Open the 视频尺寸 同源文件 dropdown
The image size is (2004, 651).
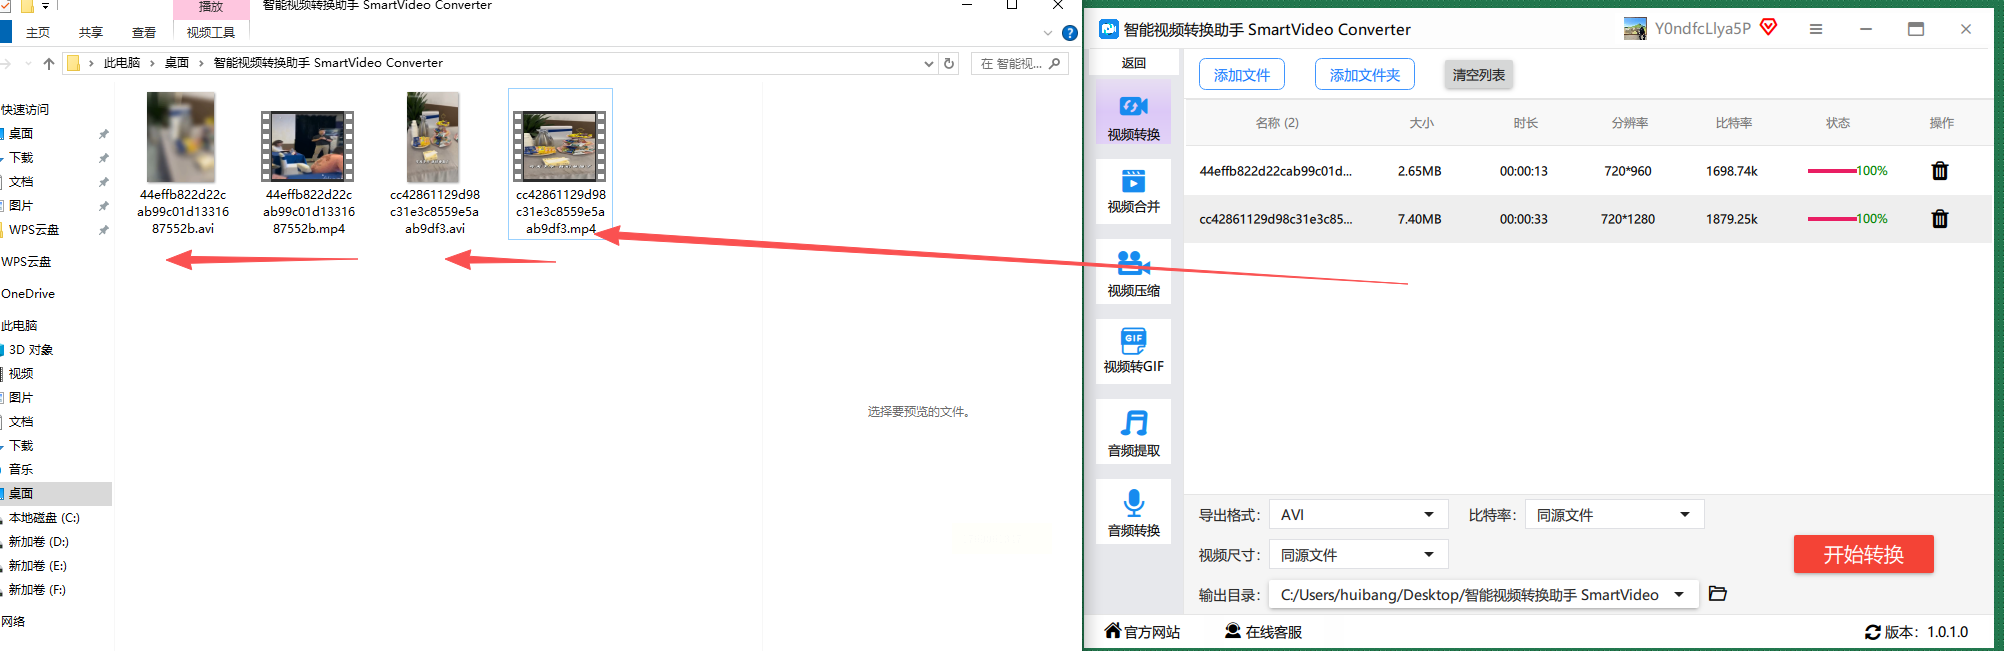point(1358,555)
